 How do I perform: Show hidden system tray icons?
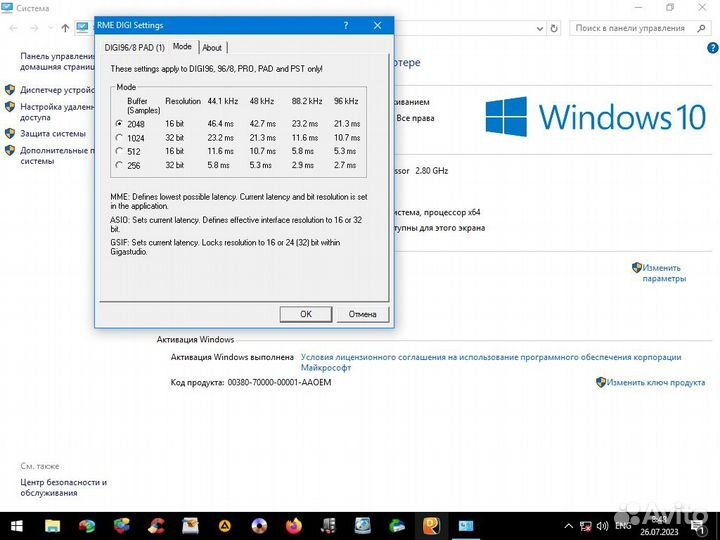coord(570,525)
